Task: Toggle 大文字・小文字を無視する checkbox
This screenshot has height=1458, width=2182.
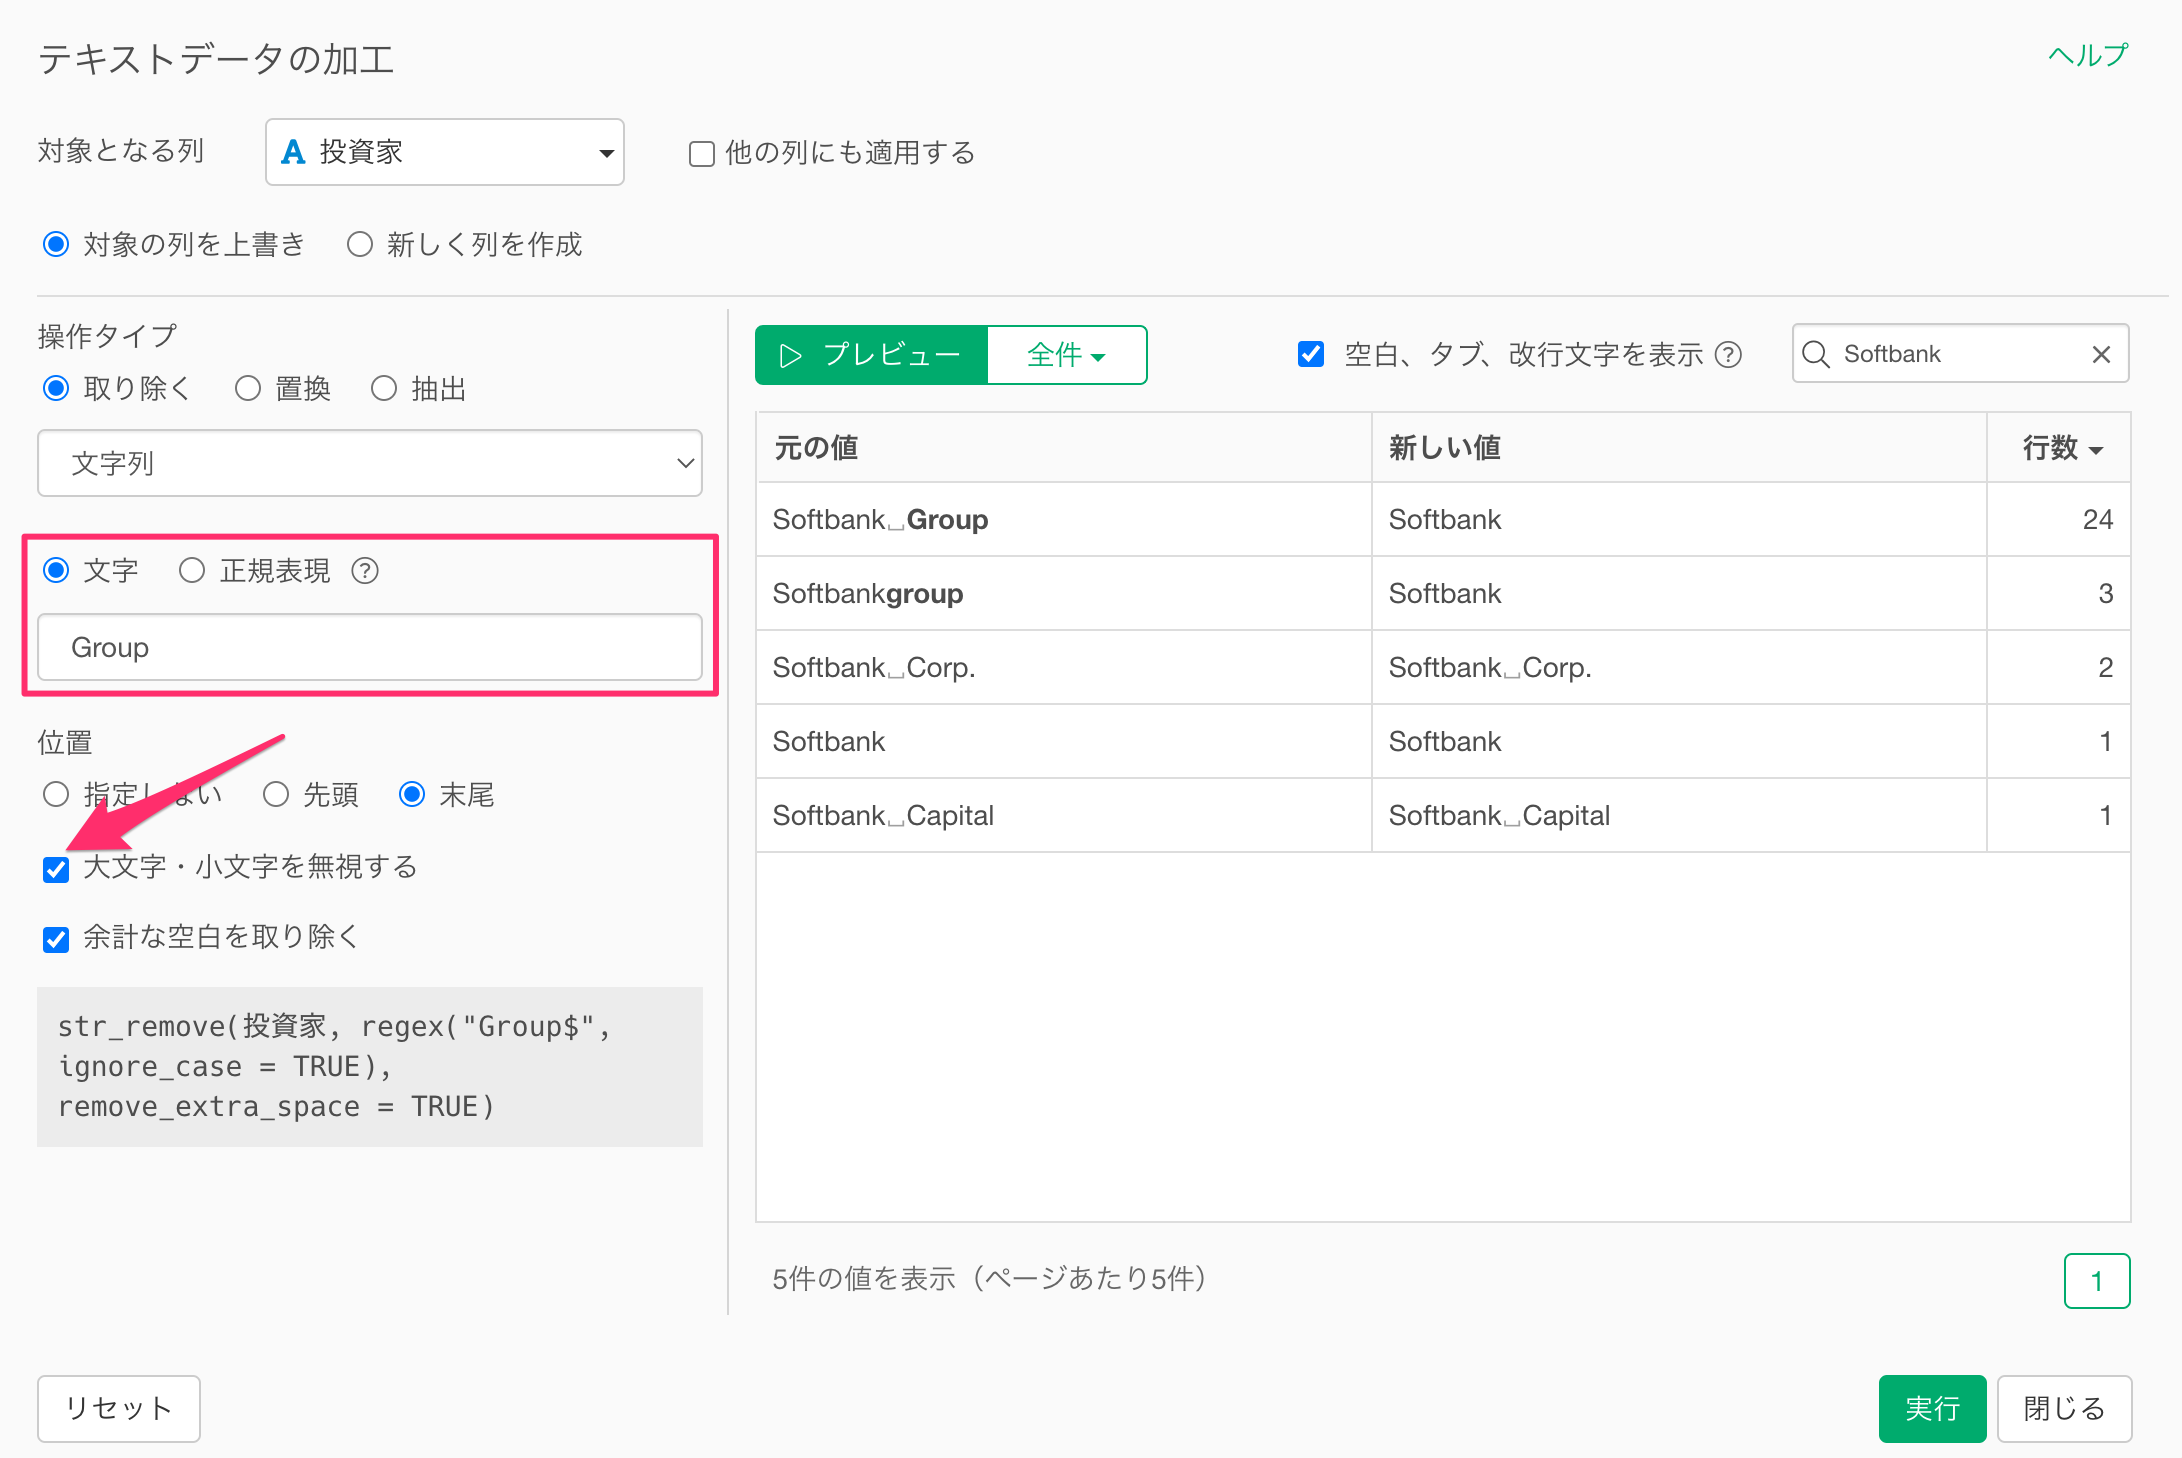Action: pyautogui.click(x=56, y=869)
